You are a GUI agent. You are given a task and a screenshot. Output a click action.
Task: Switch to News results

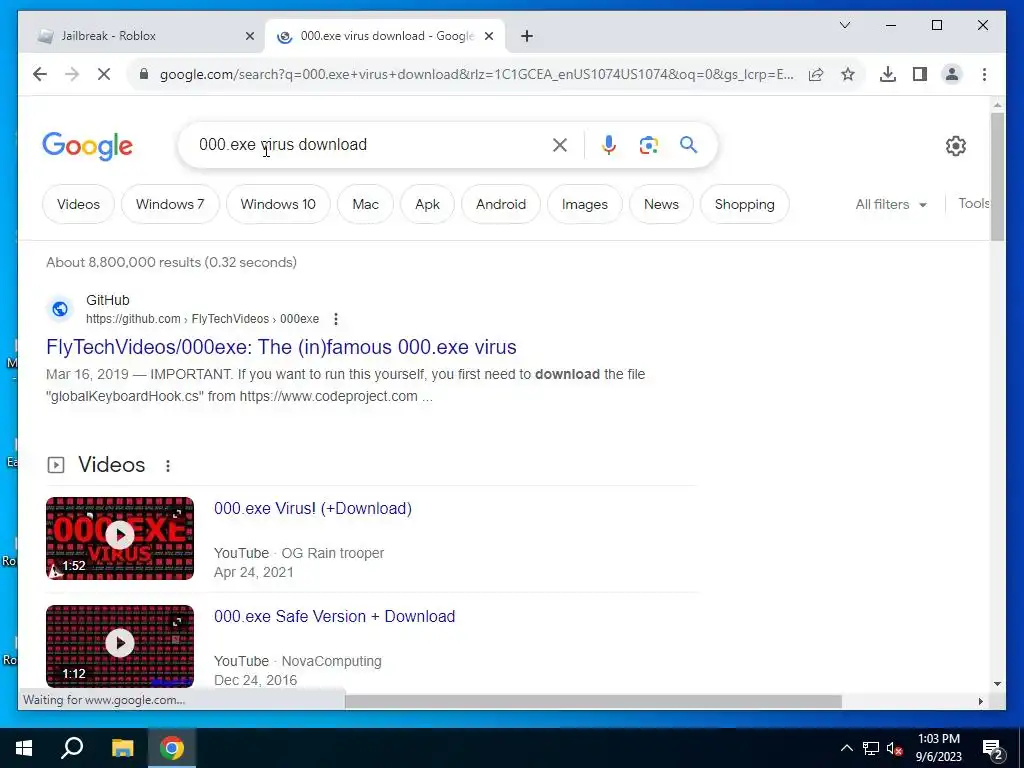point(661,204)
